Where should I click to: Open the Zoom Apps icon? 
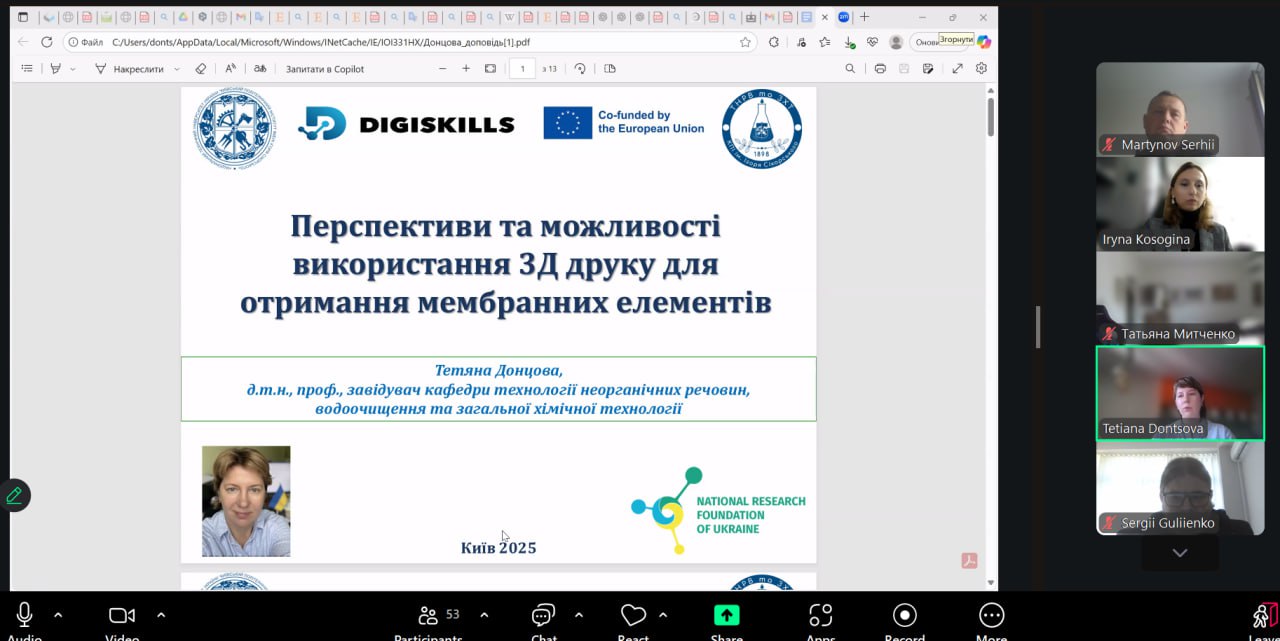[x=820, y=615]
